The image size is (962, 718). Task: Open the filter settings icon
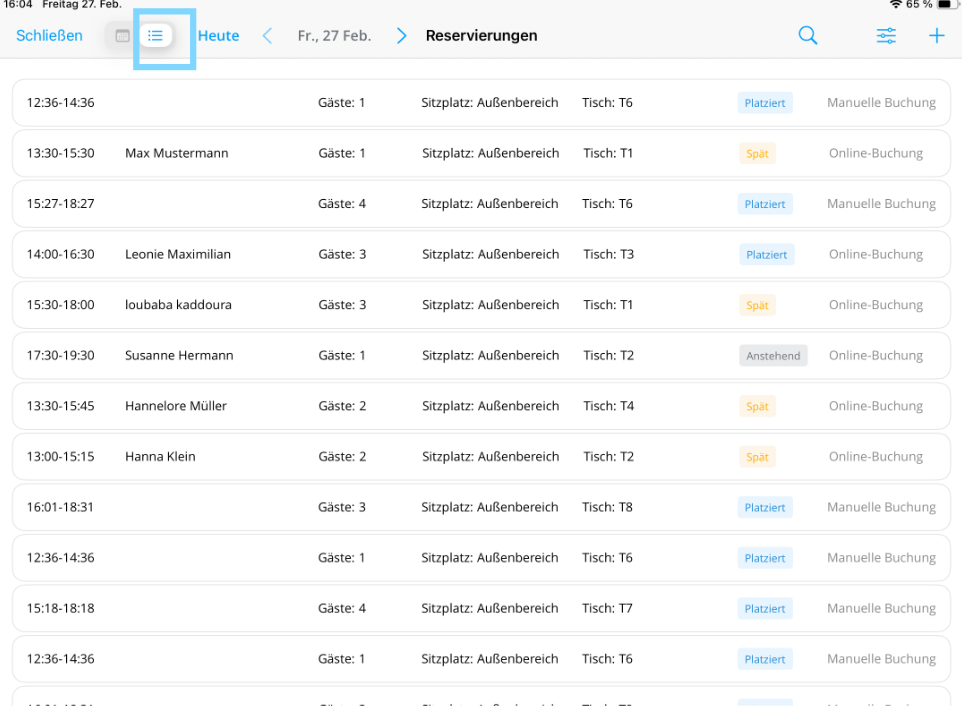click(x=886, y=36)
